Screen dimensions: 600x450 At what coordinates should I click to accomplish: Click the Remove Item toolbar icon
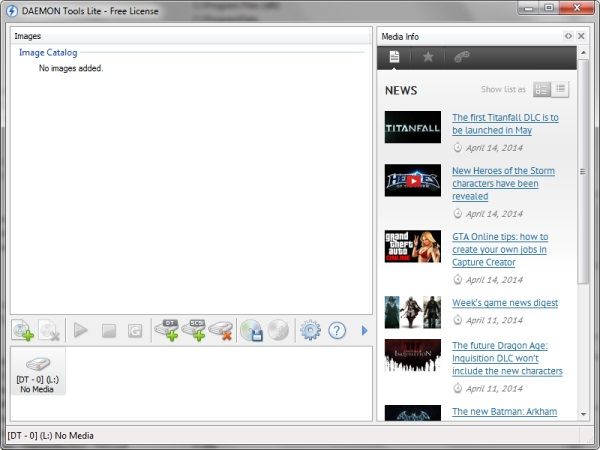pos(49,330)
